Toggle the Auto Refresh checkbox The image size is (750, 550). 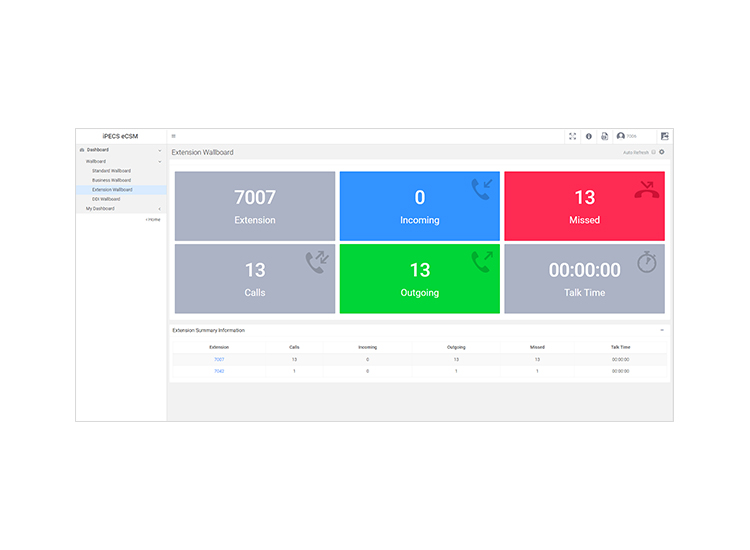point(653,152)
